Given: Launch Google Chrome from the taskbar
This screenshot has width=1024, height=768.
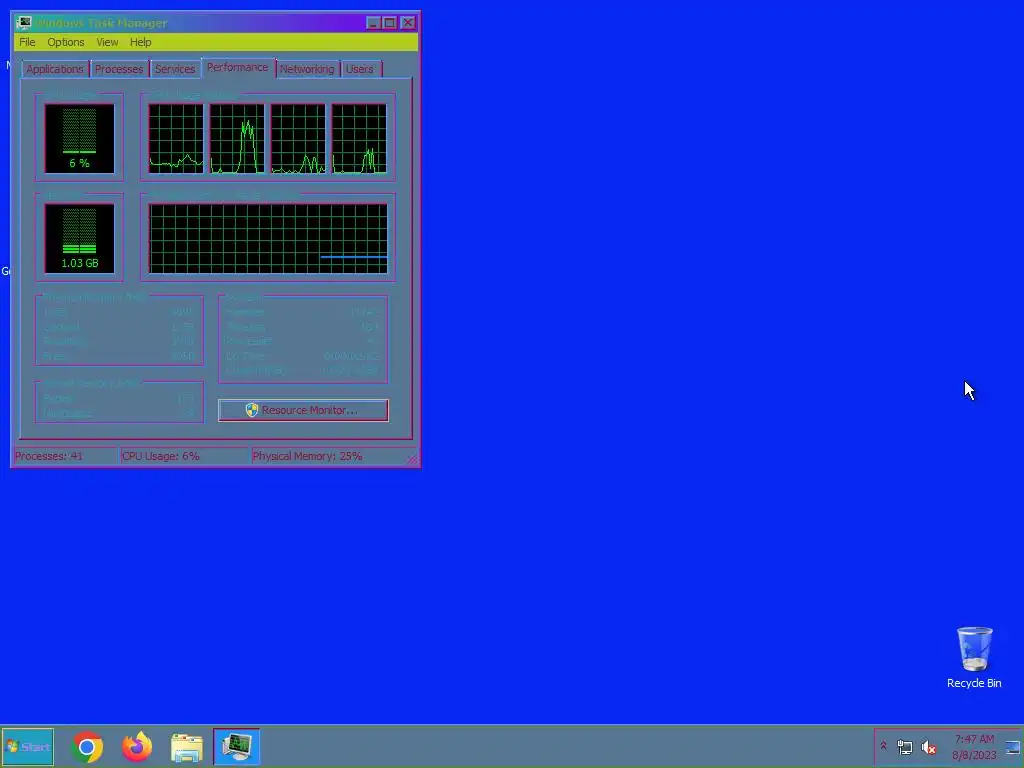Looking at the screenshot, I should coord(88,747).
